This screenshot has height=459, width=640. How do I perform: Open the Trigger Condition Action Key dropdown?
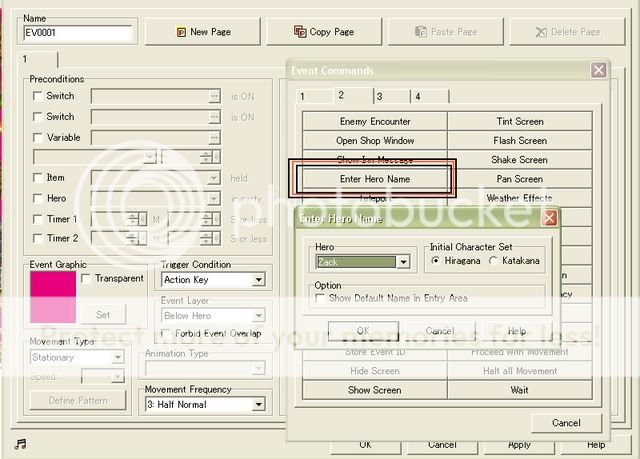tap(258, 280)
